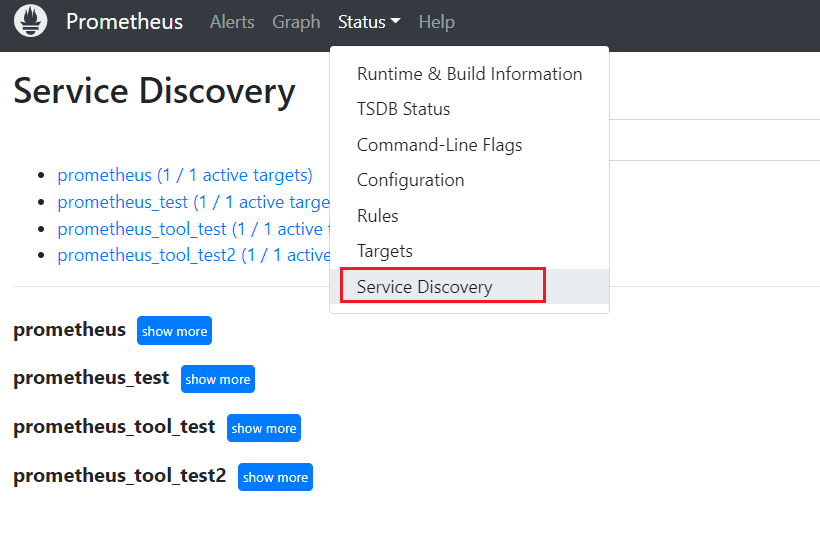Select Runtime & Build Information

point(469,74)
